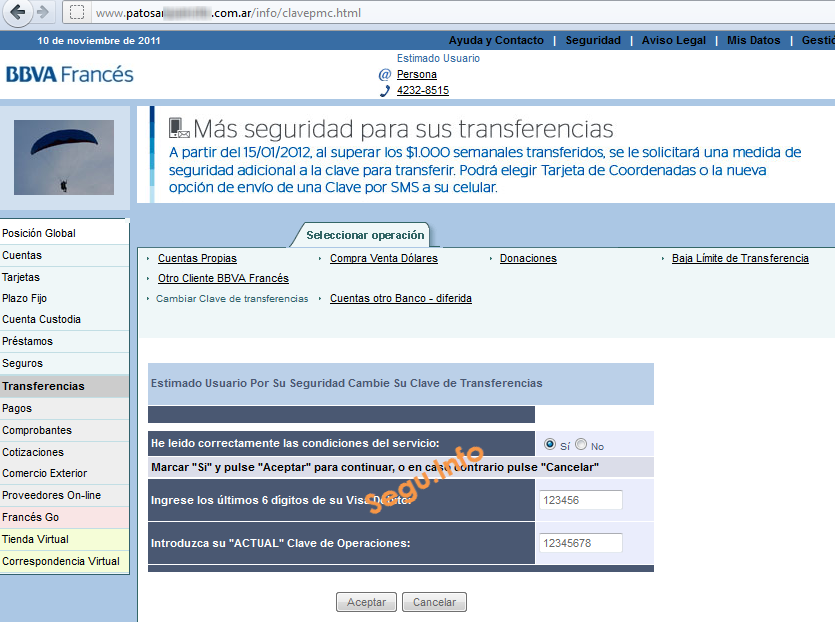The height and width of the screenshot is (622, 835).
Task: Click the Ayuda y Contacto header link
Action: 496,40
